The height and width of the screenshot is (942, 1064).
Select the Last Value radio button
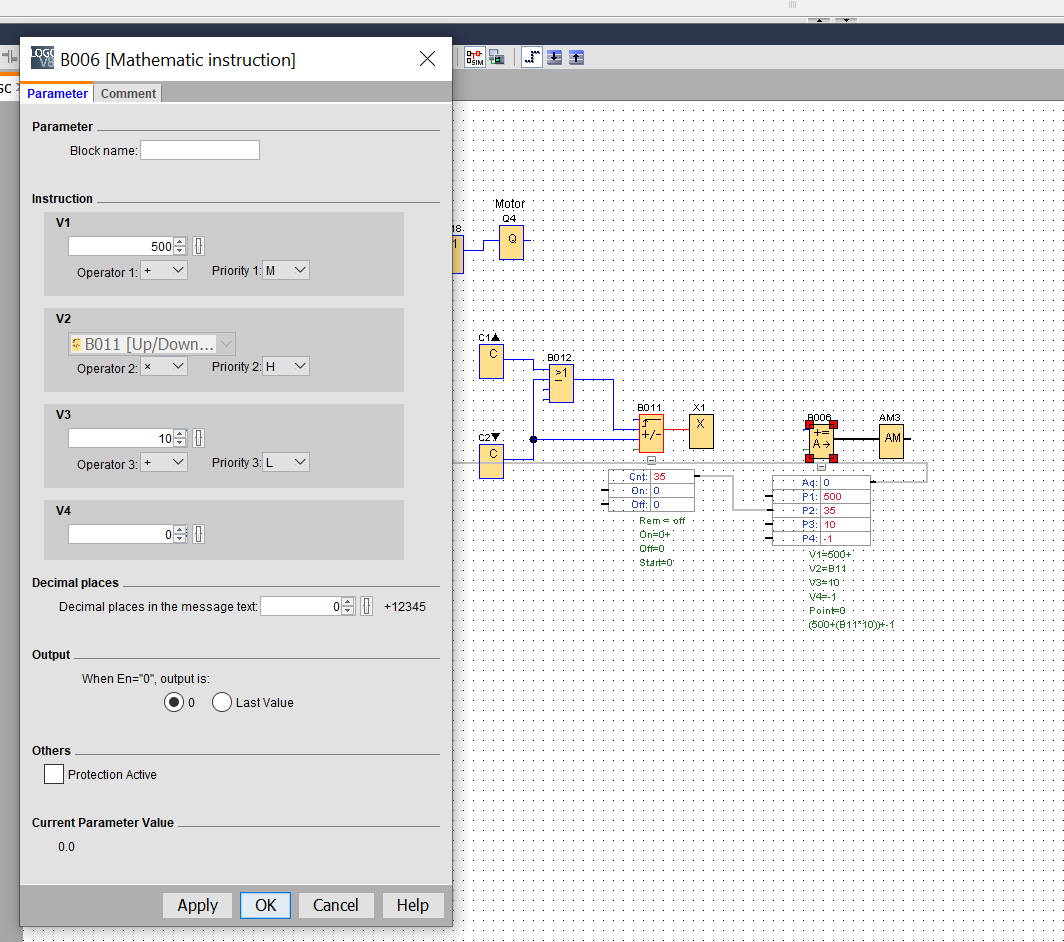[222, 702]
